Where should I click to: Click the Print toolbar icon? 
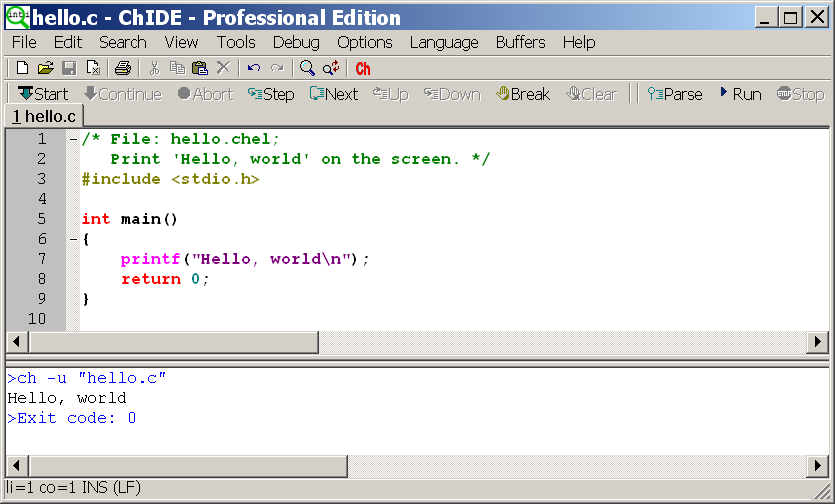click(123, 68)
